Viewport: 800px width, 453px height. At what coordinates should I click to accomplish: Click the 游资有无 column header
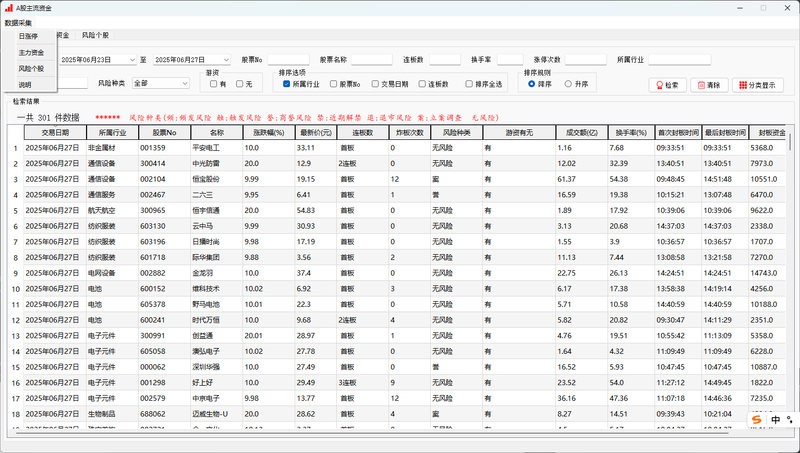[x=519, y=132]
